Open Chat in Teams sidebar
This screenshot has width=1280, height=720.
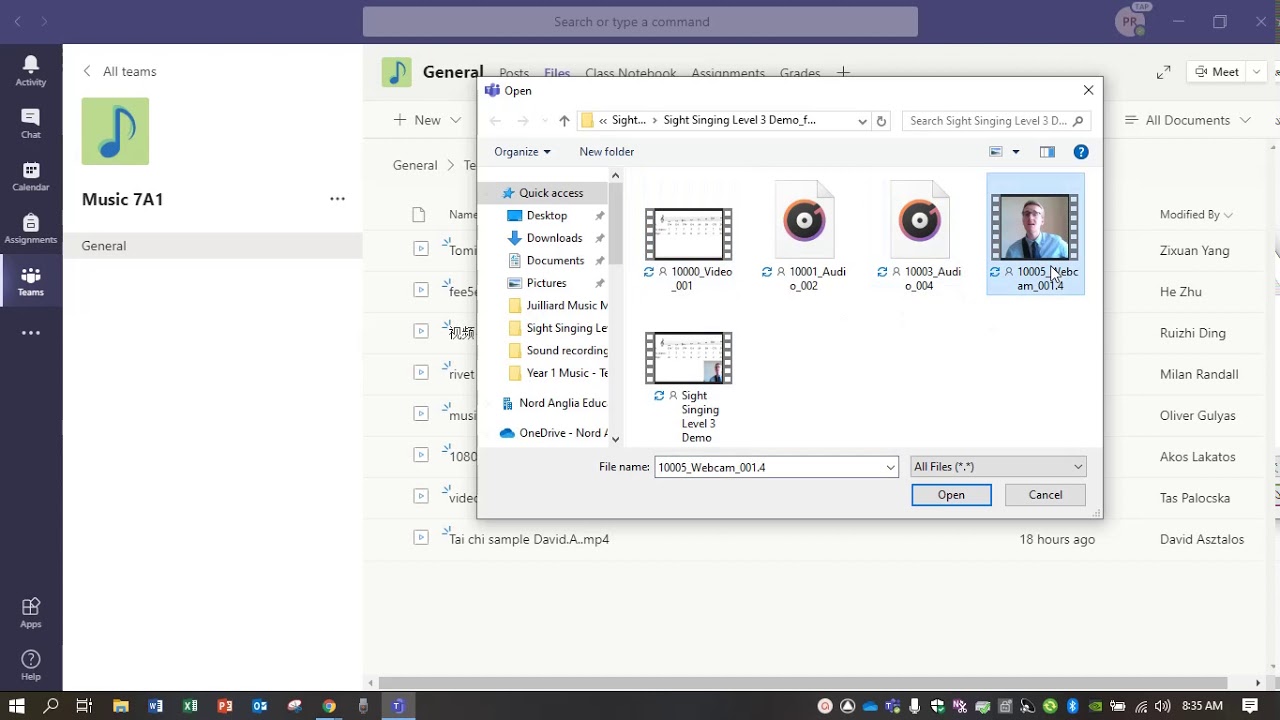point(31,123)
